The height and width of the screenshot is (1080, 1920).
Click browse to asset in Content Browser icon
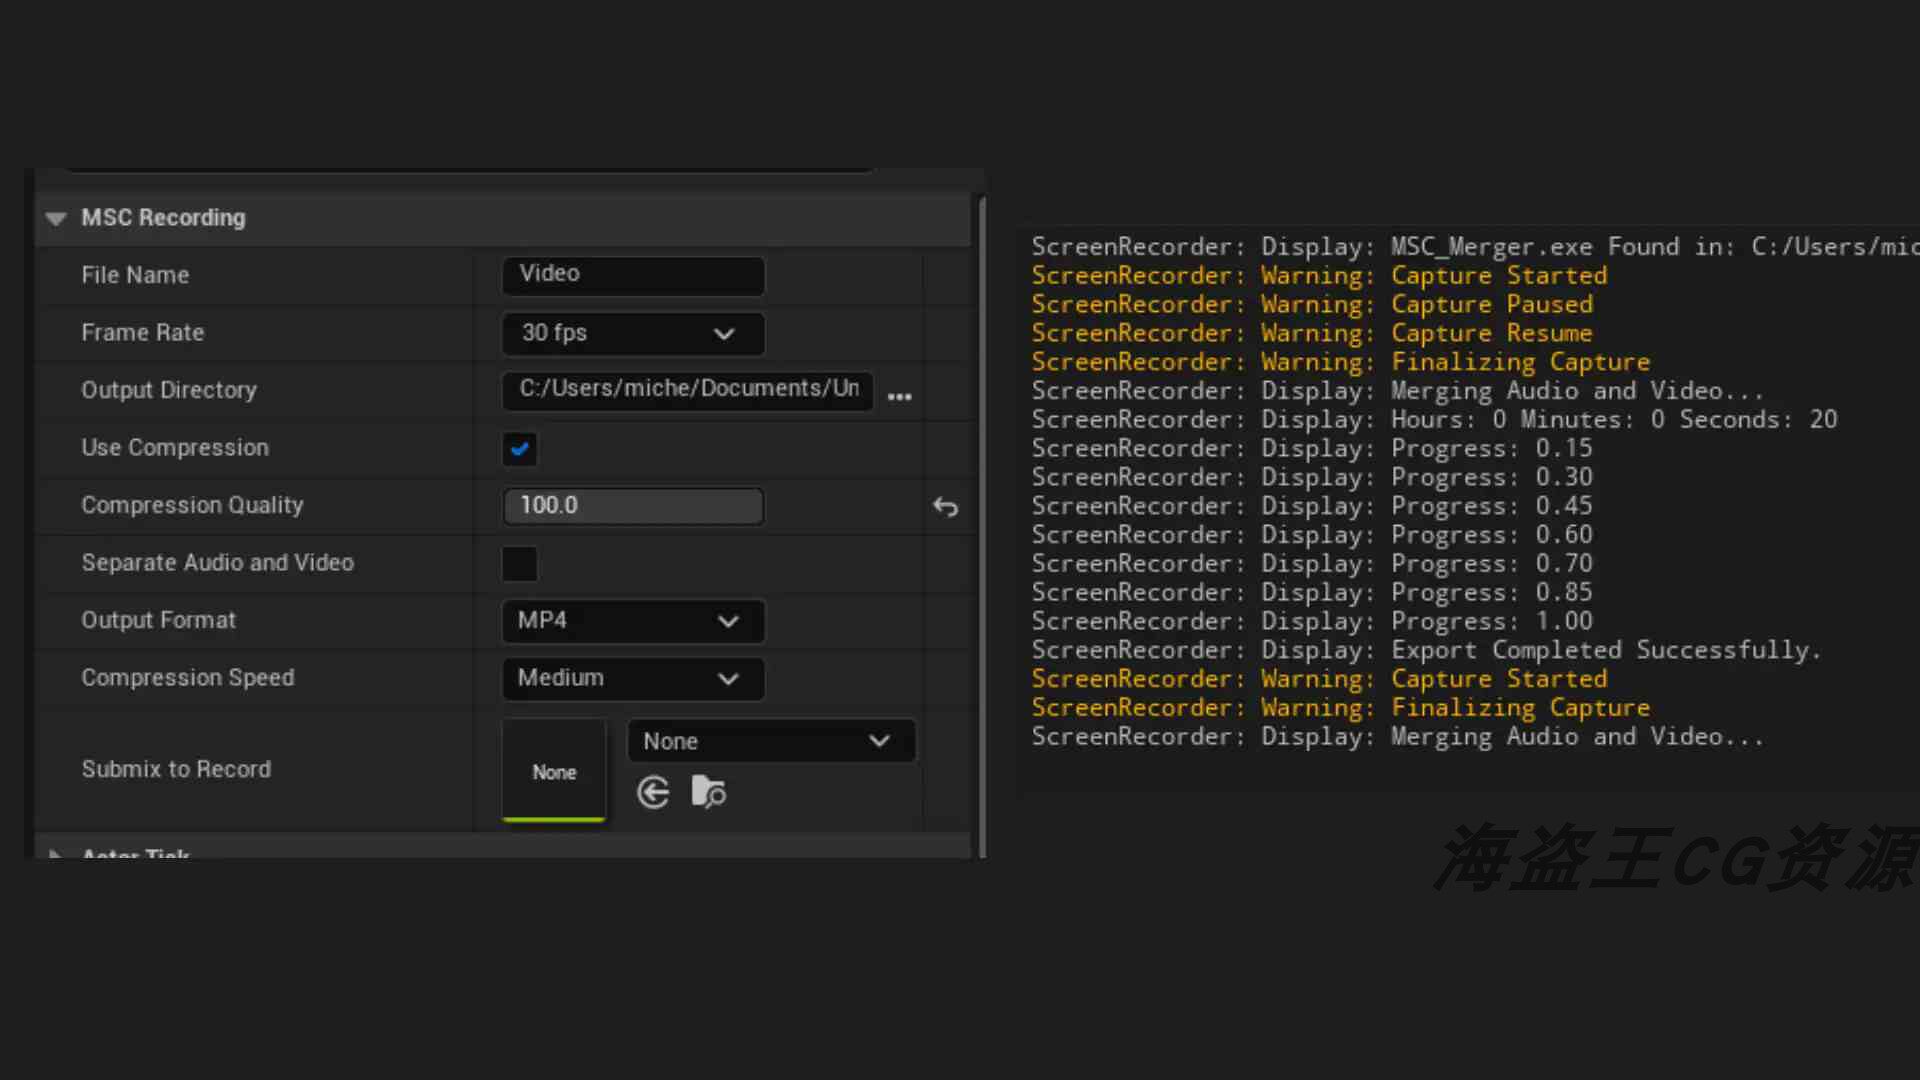708,793
